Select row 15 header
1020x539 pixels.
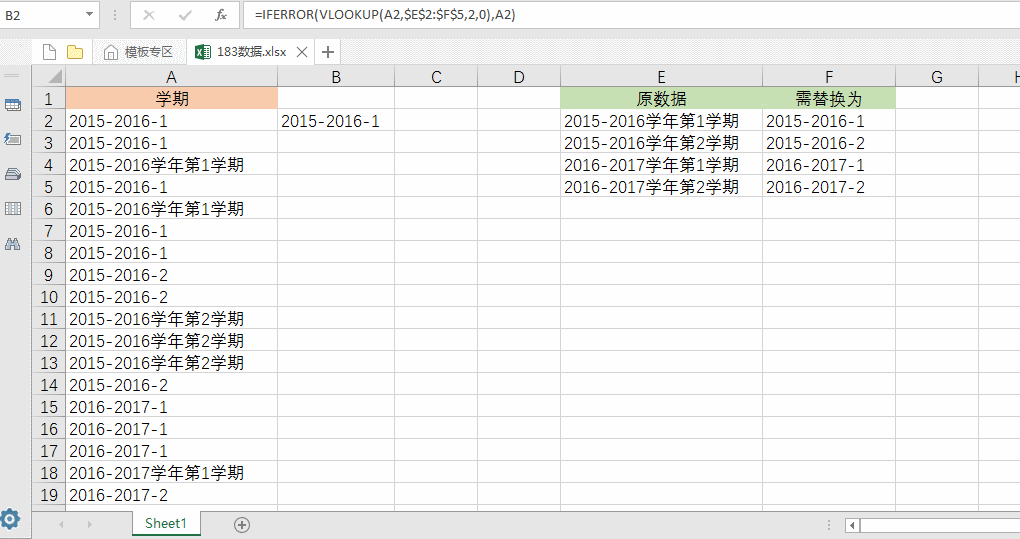49,406
